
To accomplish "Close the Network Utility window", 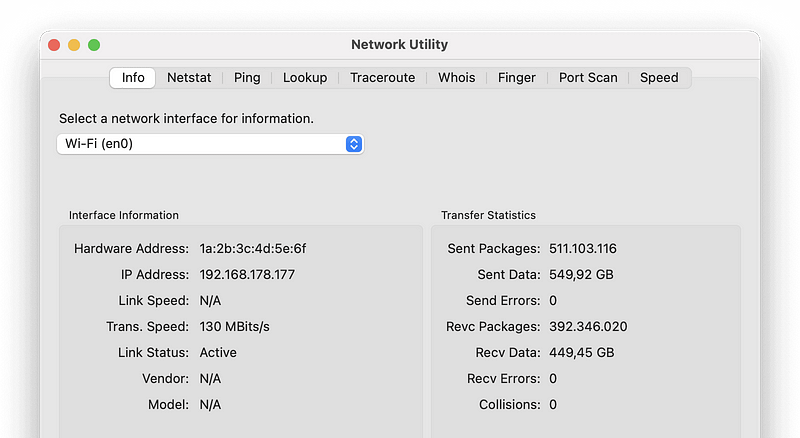I will 54,45.
